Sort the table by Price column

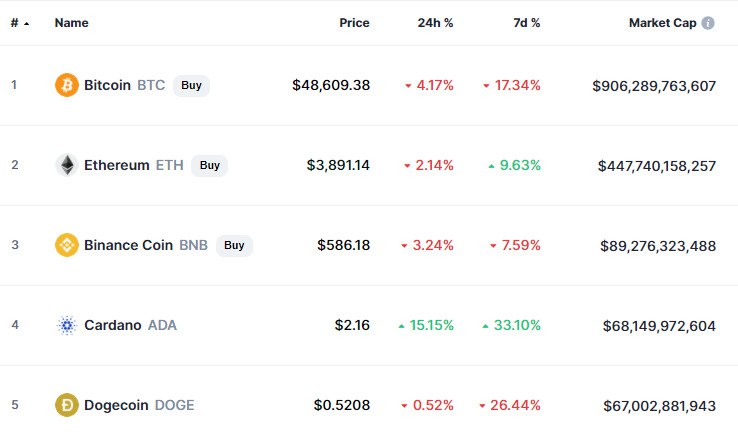click(x=354, y=23)
